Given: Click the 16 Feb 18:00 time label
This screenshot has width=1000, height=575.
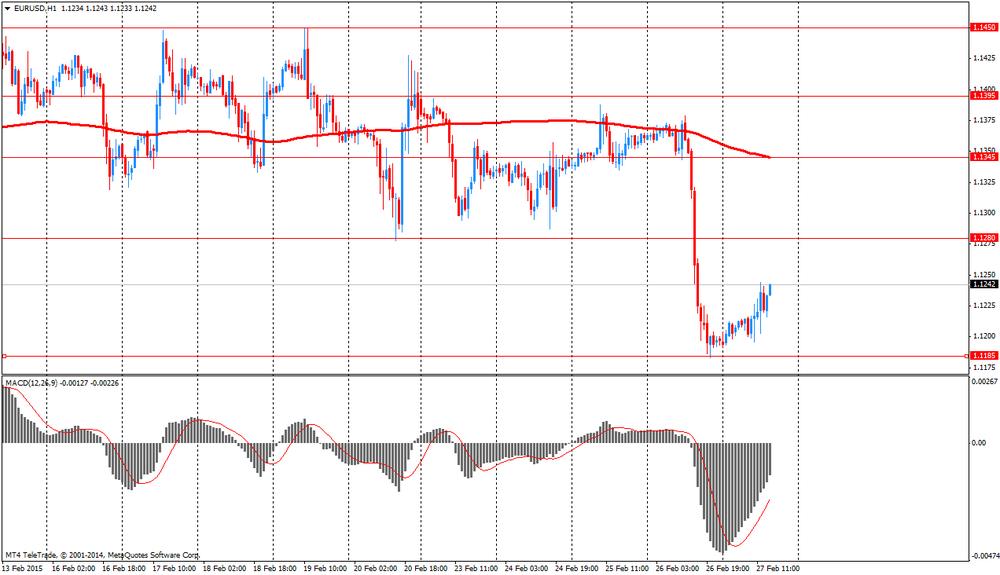Looking at the screenshot, I should (124, 569).
